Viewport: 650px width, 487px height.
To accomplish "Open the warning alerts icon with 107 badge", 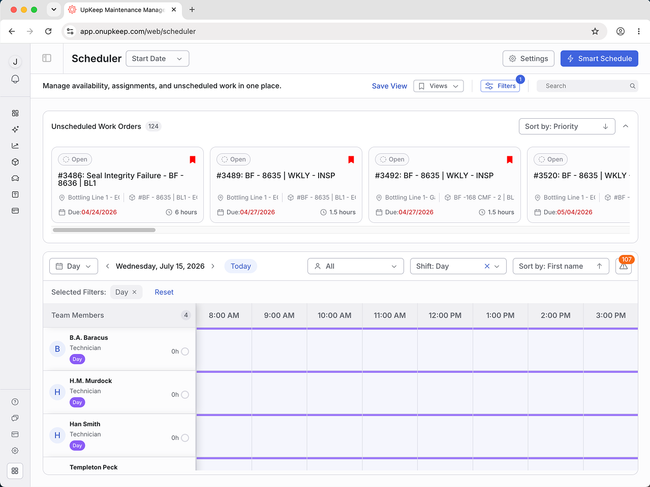I will [623, 267].
